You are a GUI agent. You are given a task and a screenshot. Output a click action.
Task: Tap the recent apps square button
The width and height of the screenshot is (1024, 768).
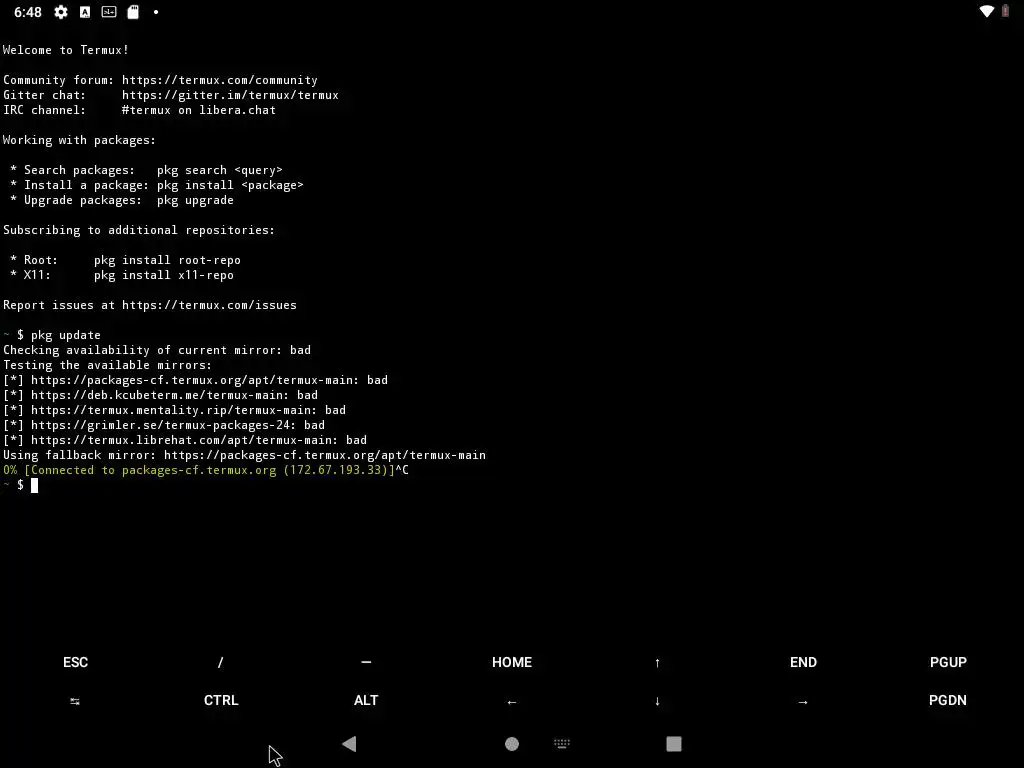click(x=674, y=744)
